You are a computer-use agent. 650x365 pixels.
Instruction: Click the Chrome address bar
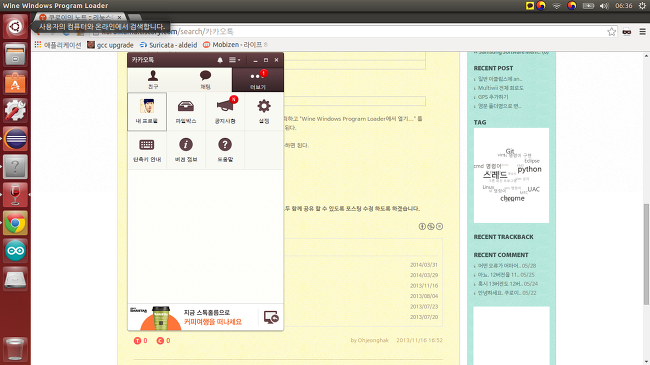[348, 32]
